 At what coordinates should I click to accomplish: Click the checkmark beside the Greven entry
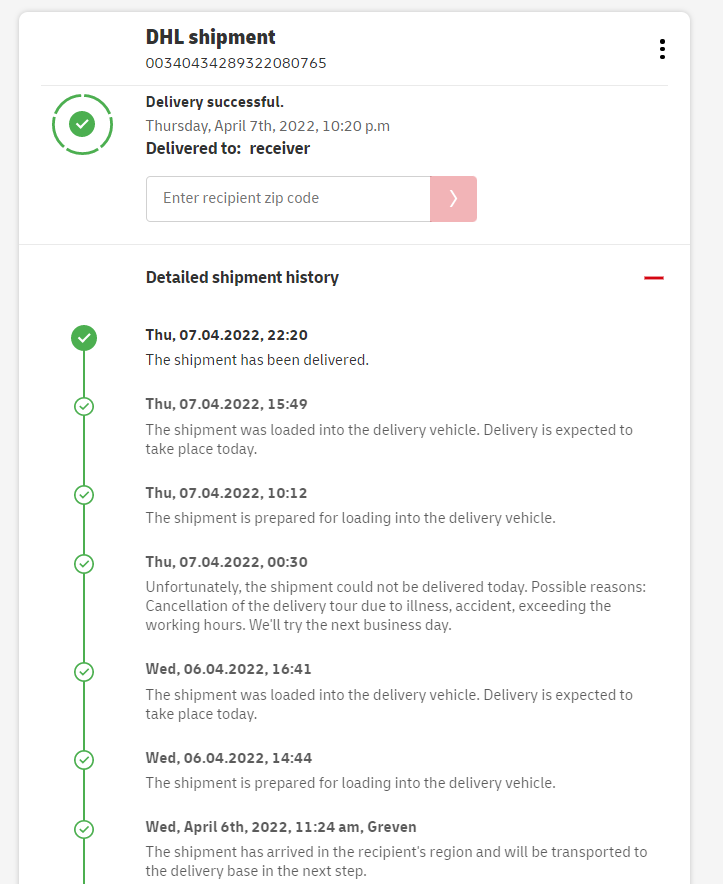tap(84, 829)
